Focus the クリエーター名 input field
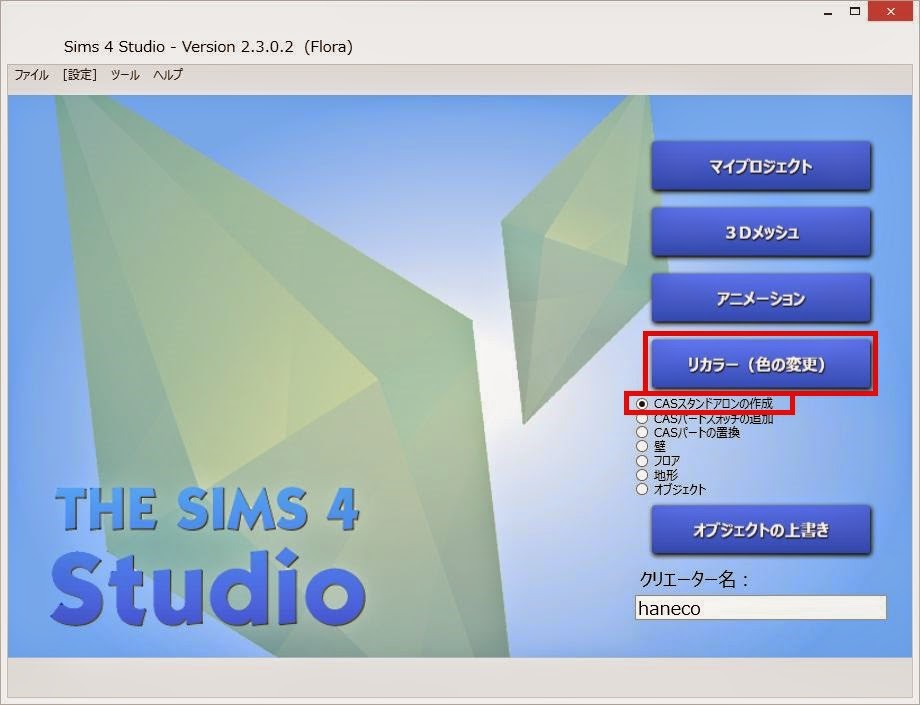 [760, 608]
